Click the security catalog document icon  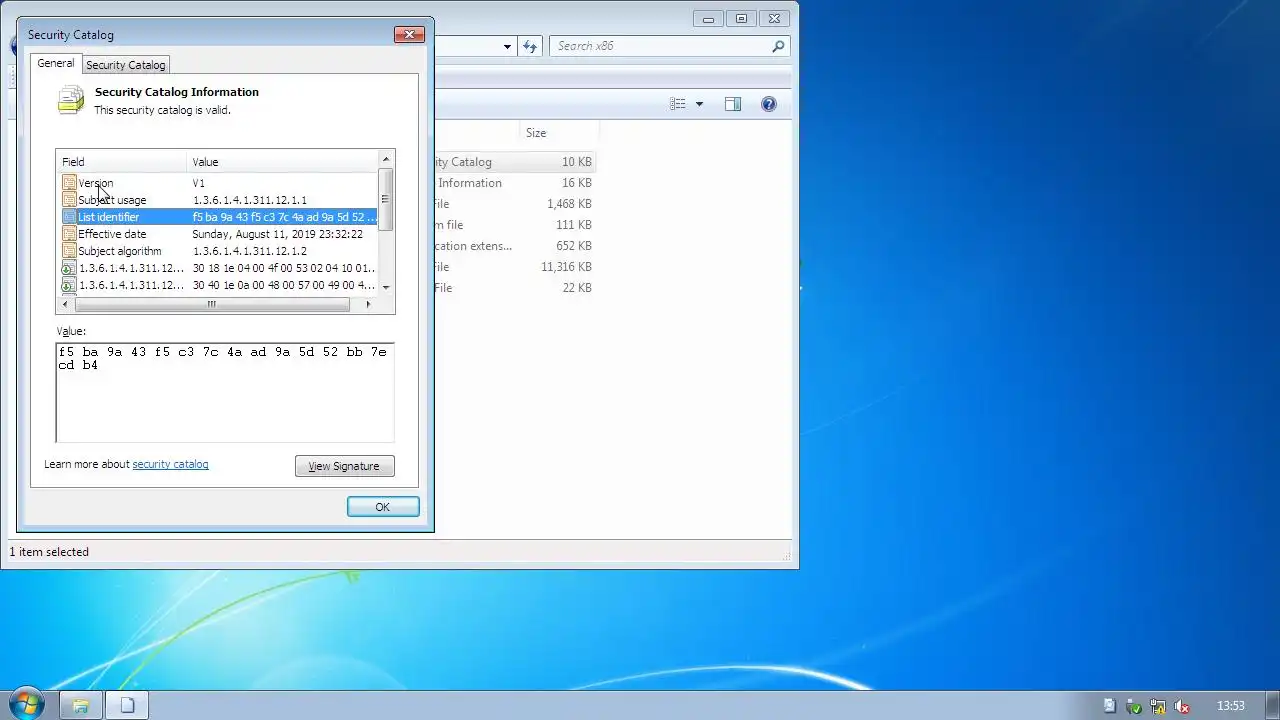pos(70,100)
